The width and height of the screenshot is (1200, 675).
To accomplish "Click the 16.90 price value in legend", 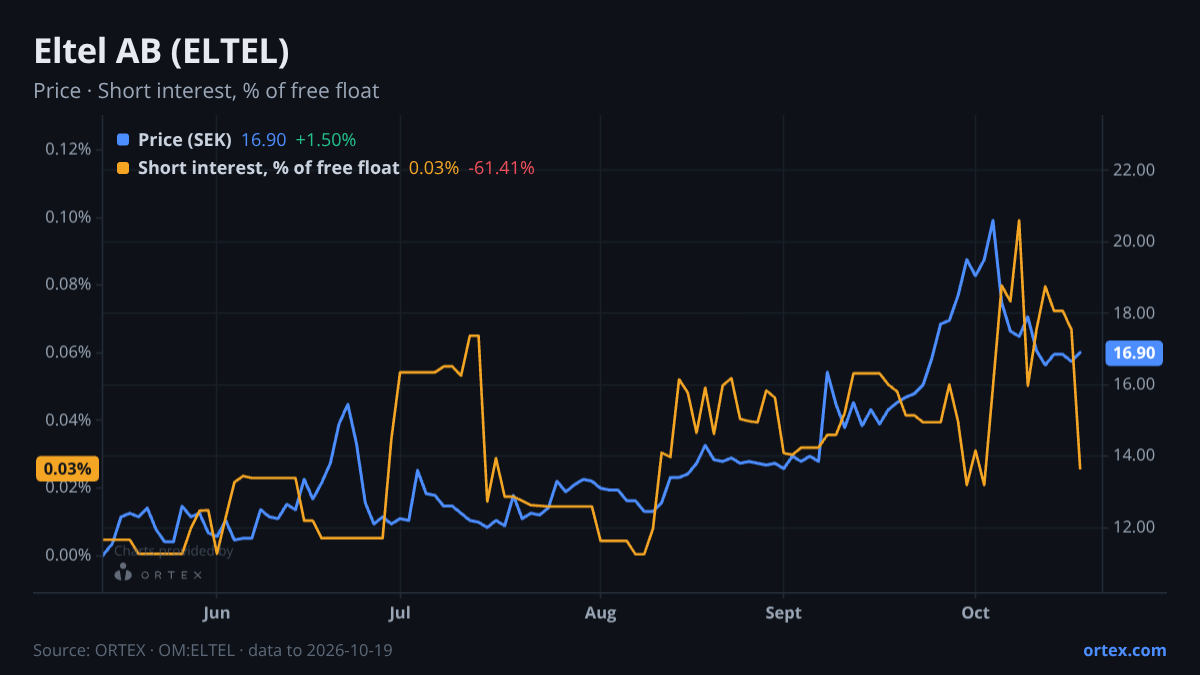I will [x=263, y=140].
